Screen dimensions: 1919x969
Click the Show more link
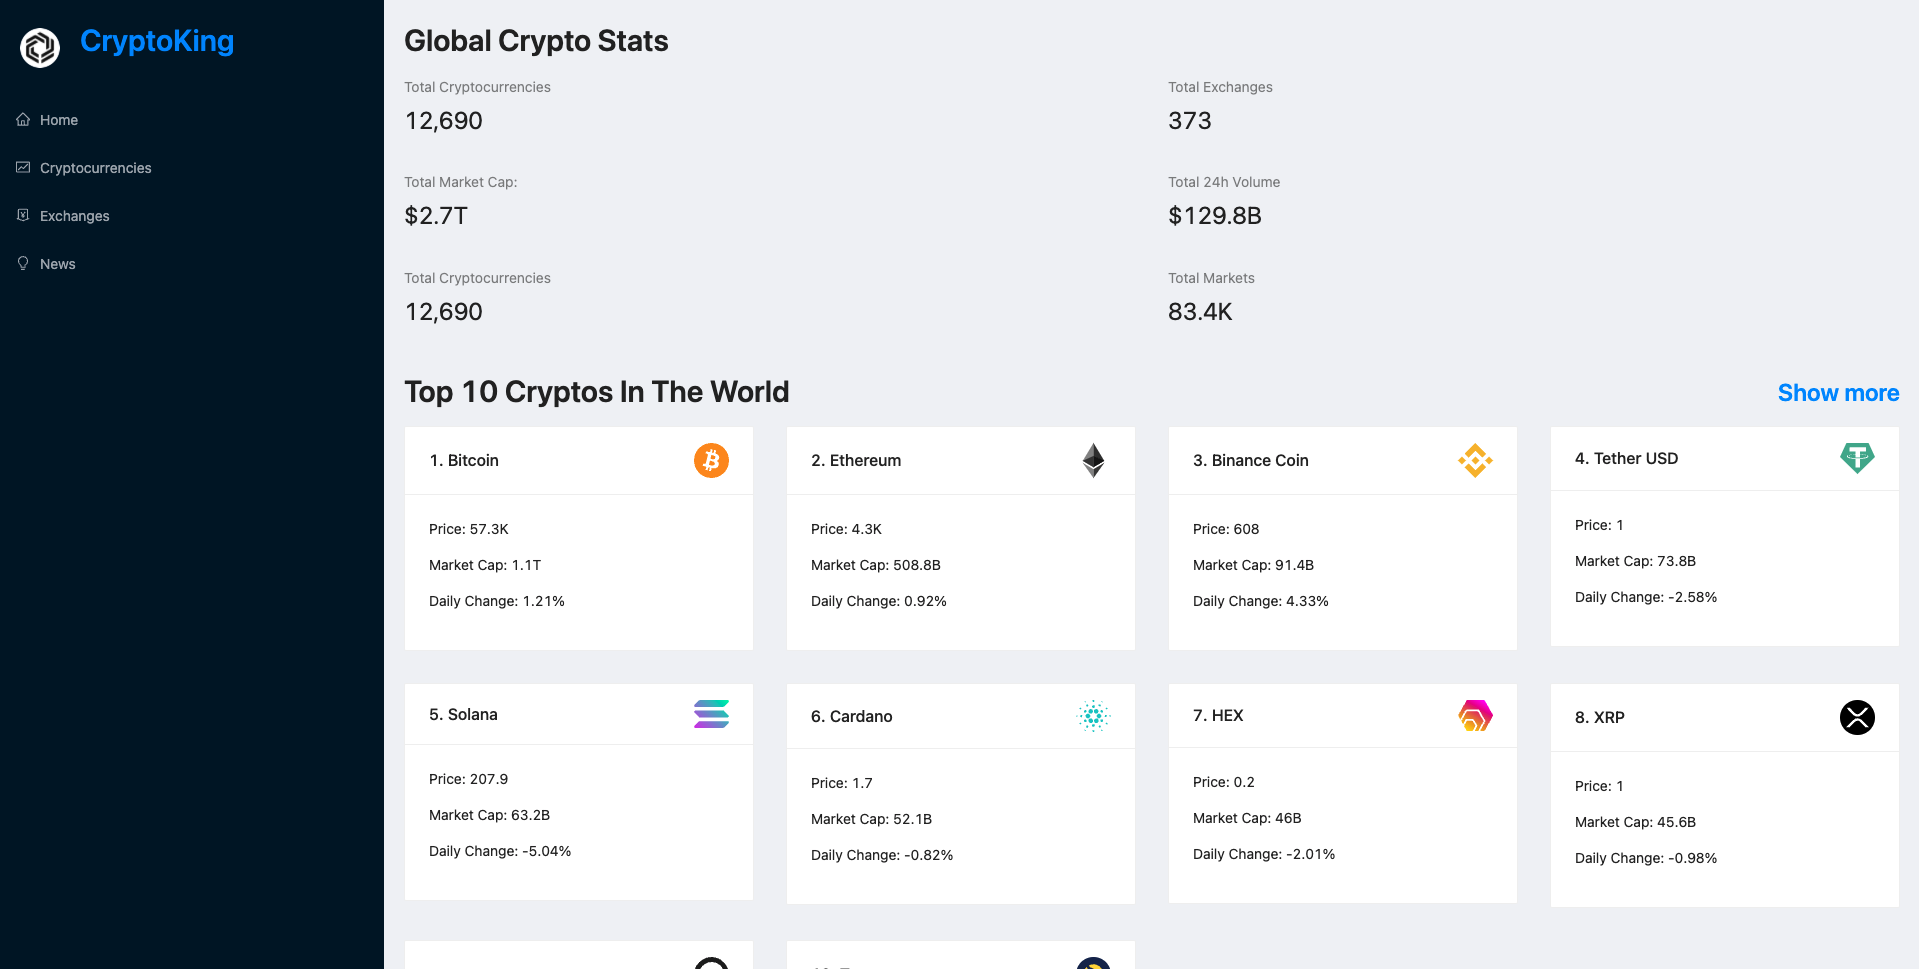[1838, 393]
